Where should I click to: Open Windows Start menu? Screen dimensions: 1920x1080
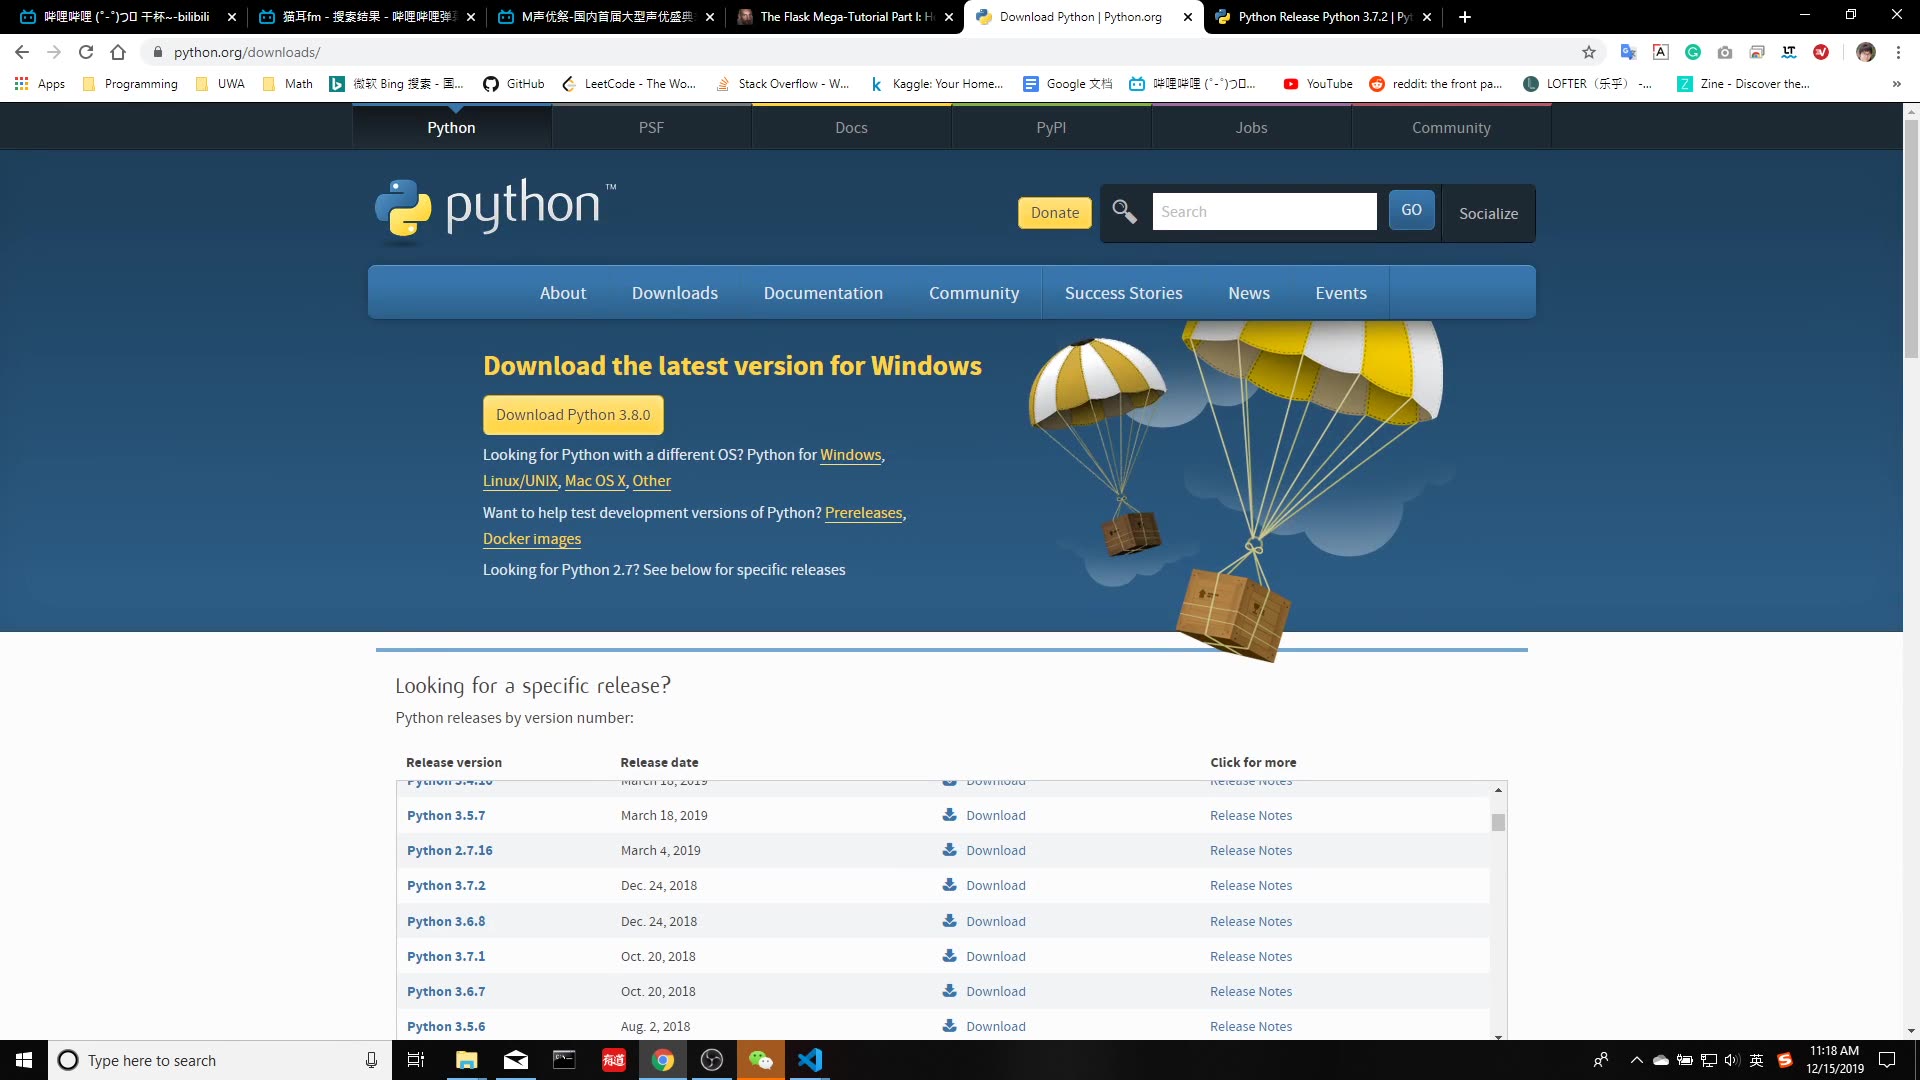(x=24, y=1060)
